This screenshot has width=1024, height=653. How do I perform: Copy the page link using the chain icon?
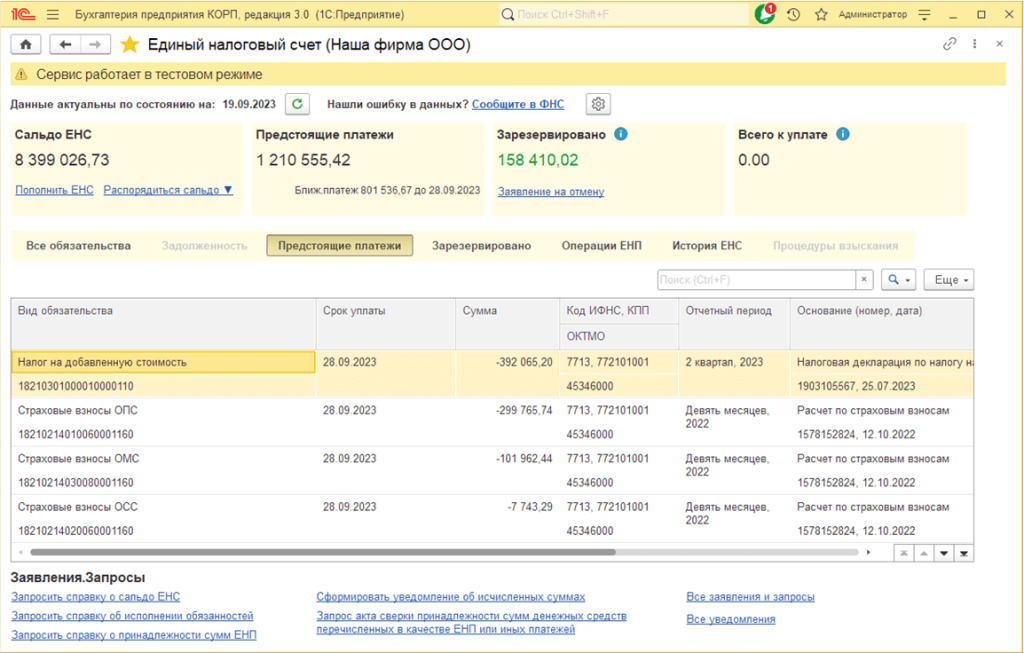tap(949, 45)
